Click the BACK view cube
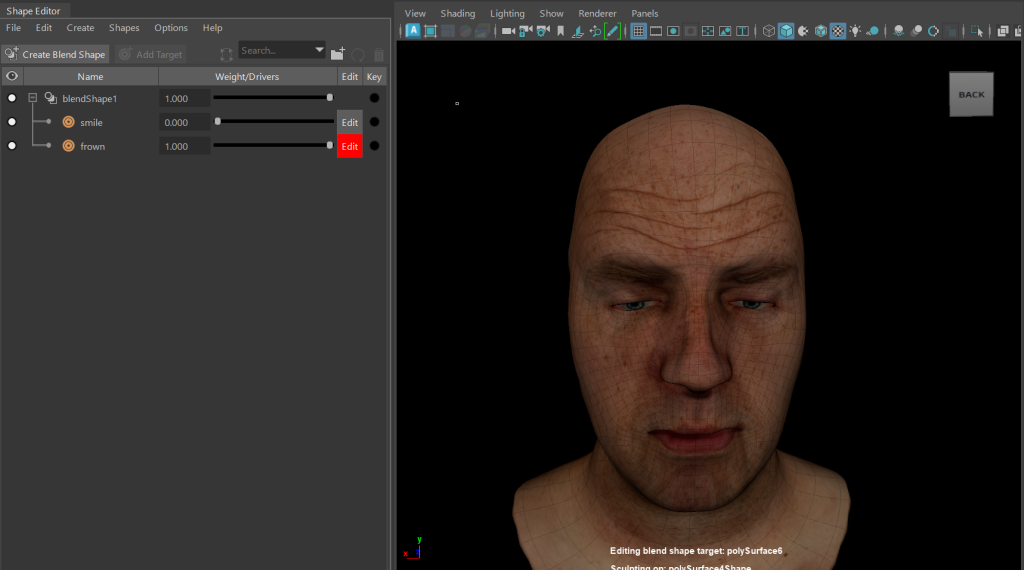This screenshot has height=570, width=1024. click(x=971, y=95)
